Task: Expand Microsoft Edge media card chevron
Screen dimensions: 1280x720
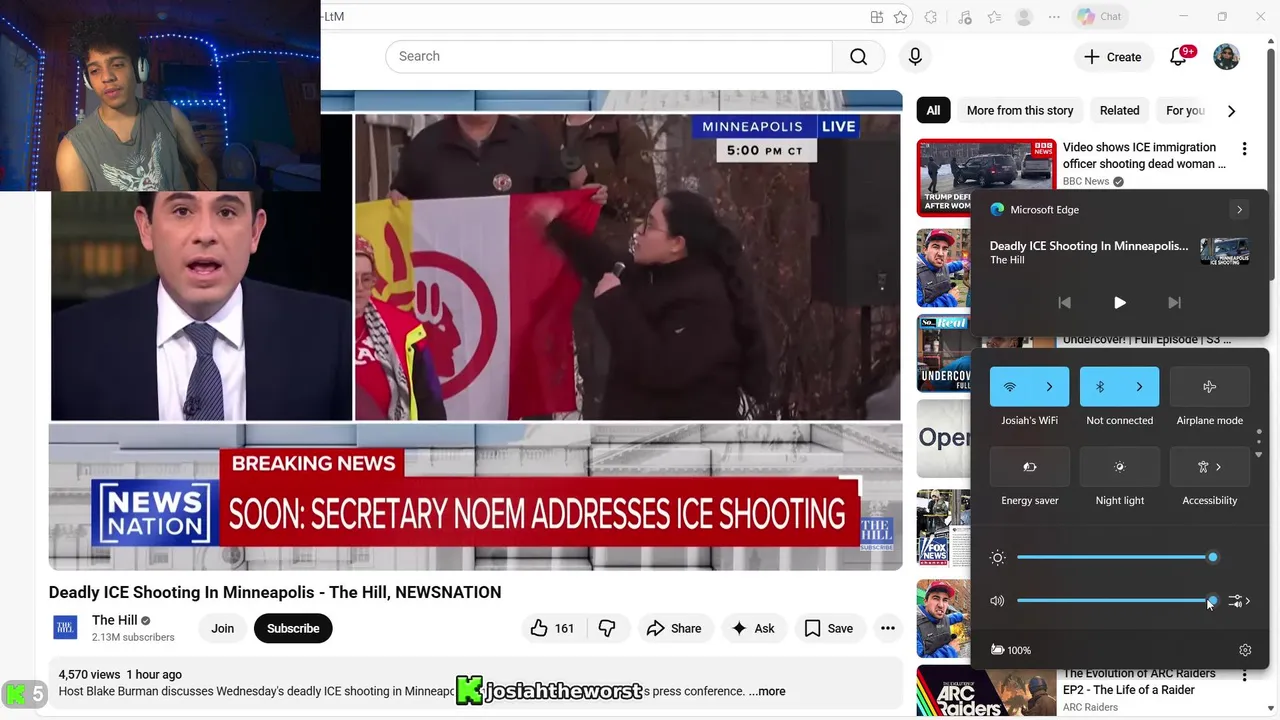Action: [x=1239, y=210]
